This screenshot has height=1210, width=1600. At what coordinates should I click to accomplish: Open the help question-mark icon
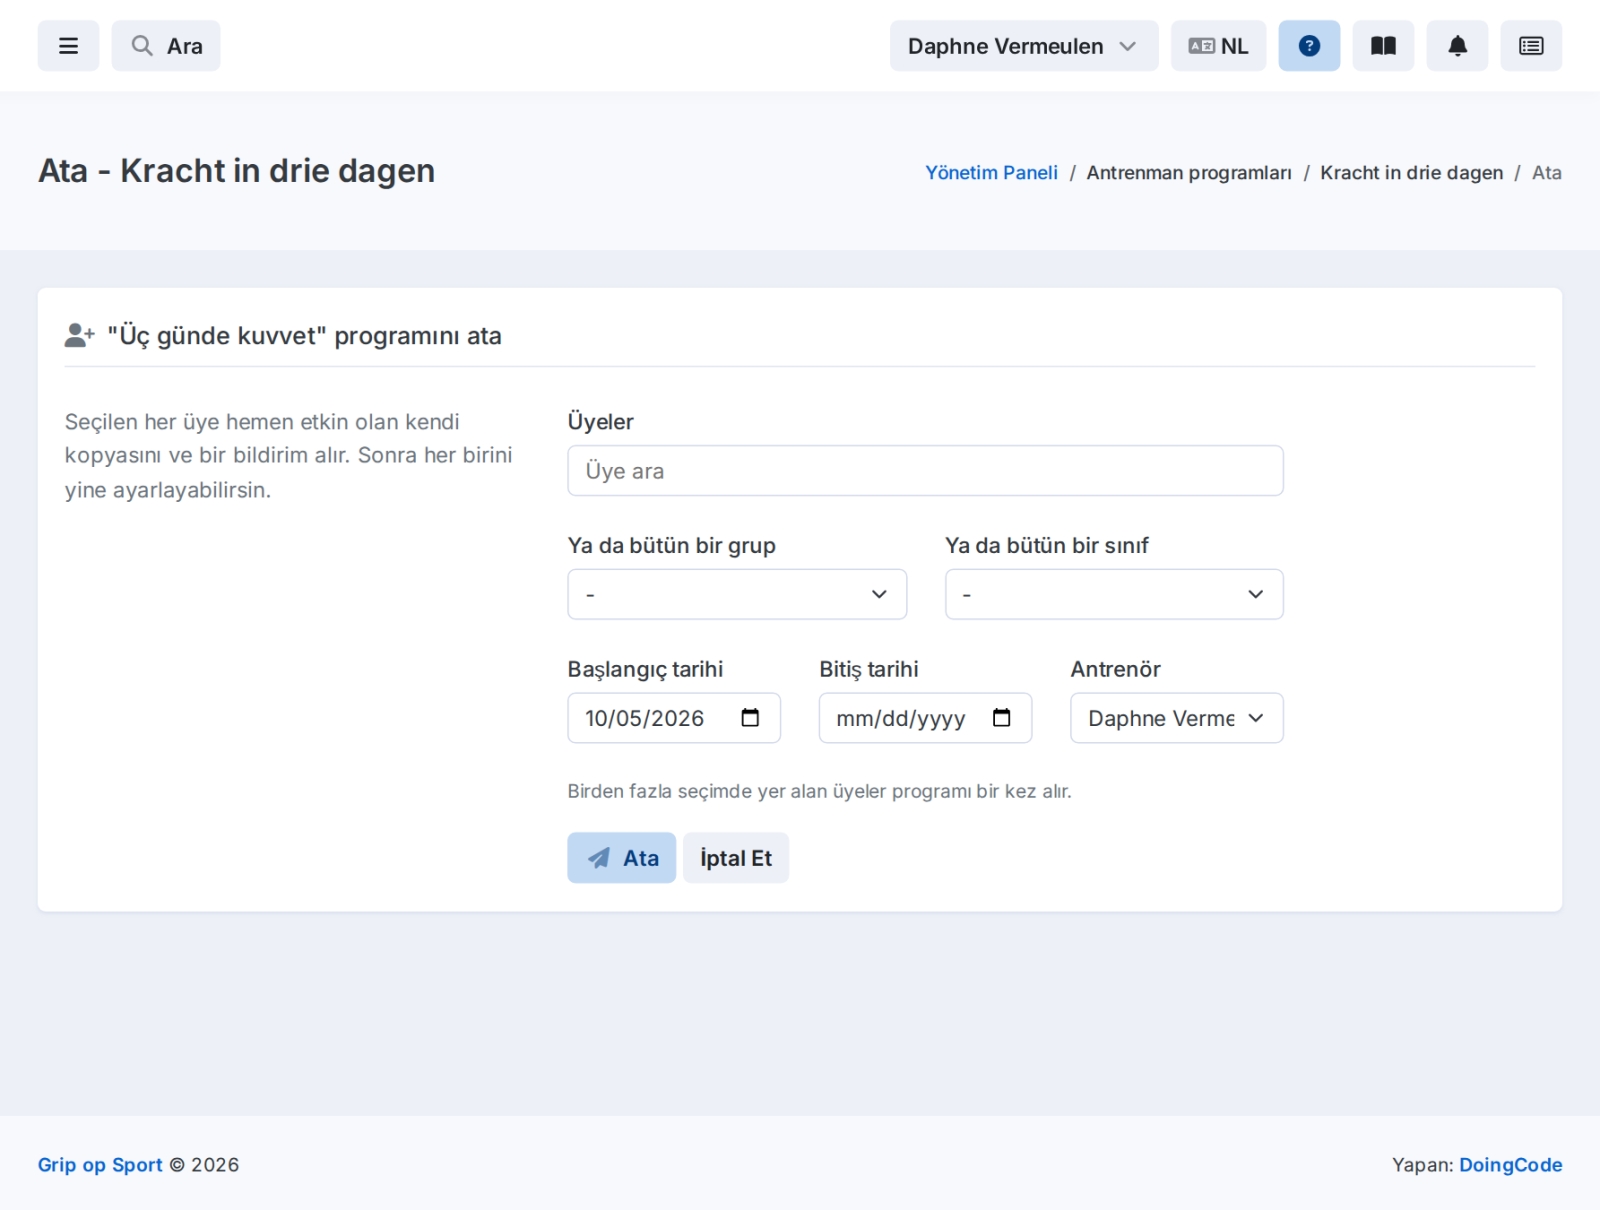(1309, 46)
